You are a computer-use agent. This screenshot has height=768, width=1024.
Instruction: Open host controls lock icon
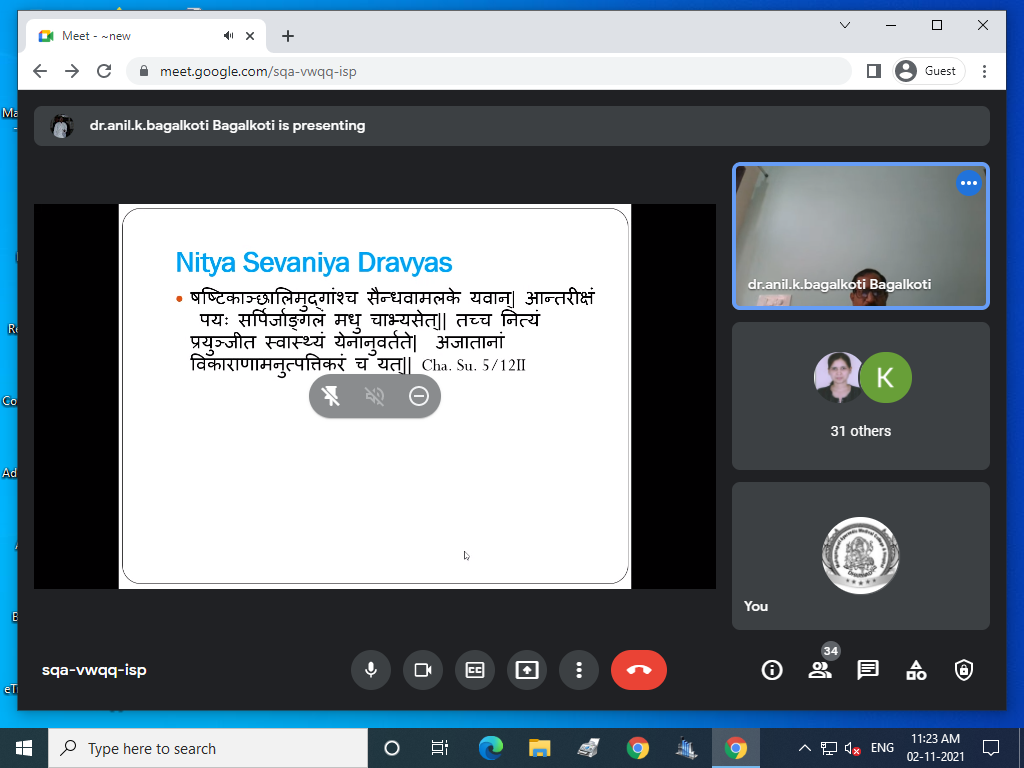(x=964, y=670)
